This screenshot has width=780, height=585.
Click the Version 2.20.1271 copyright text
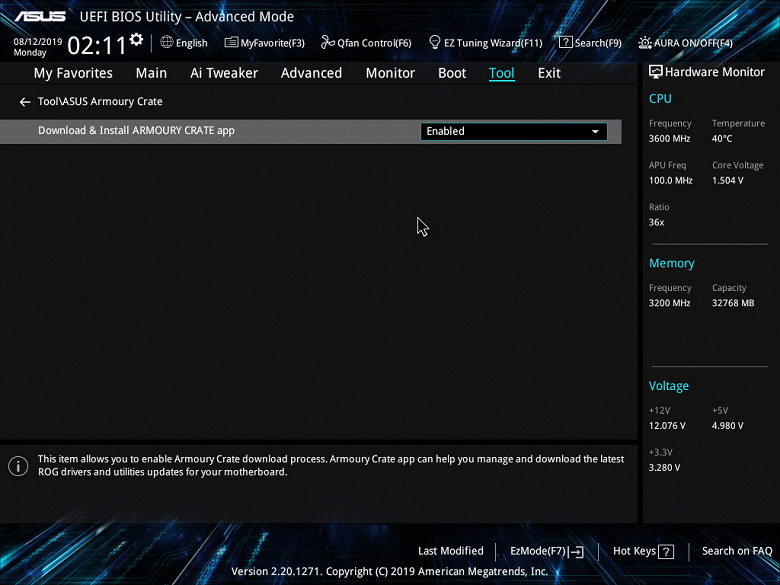tap(390, 572)
